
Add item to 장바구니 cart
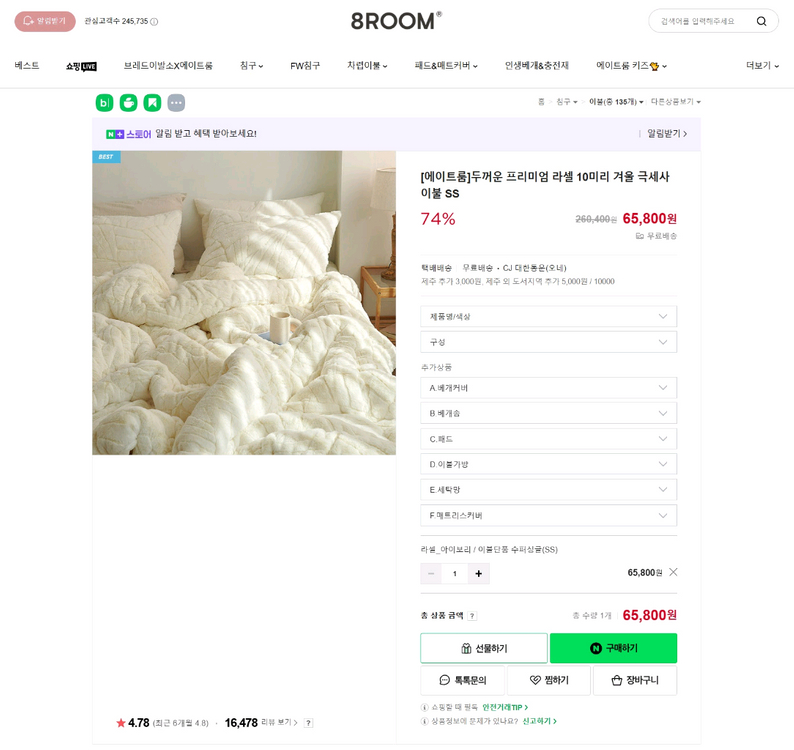coord(634,680)
